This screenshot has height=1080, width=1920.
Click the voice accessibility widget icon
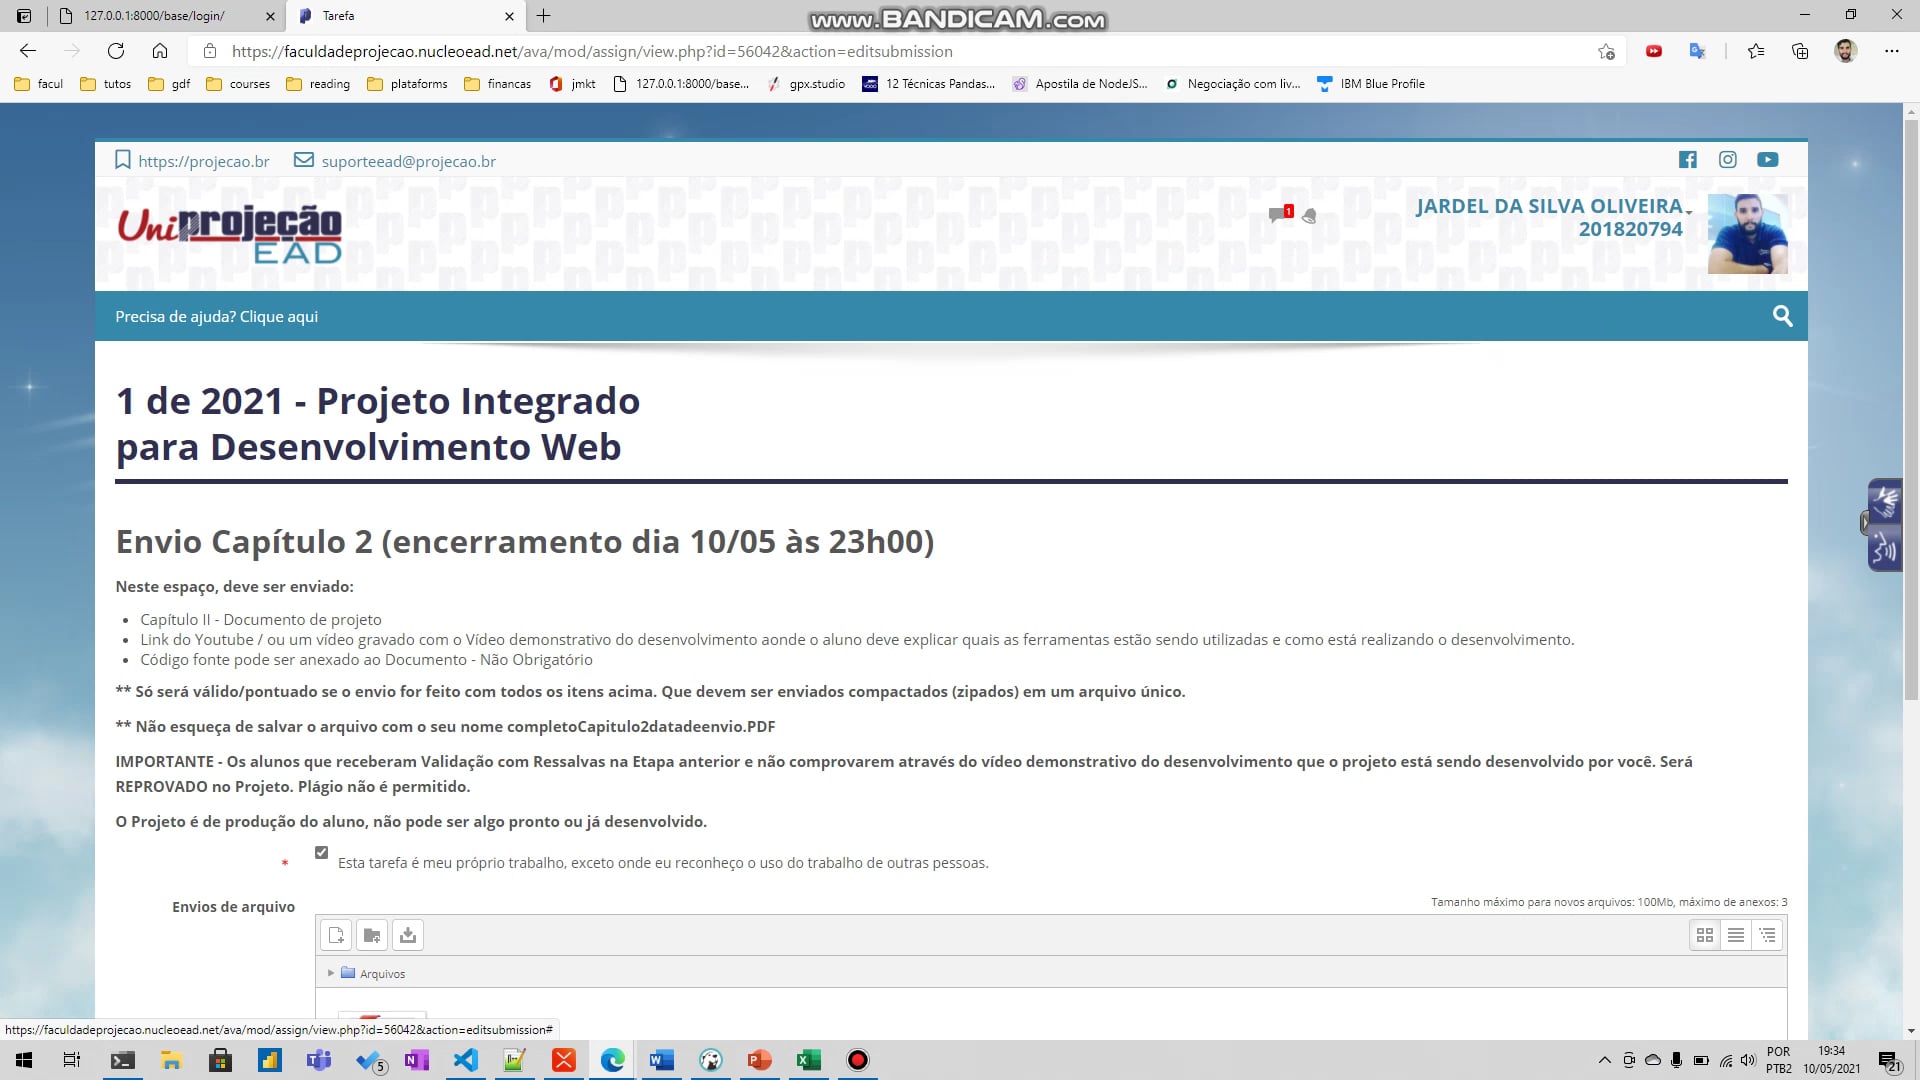click(1885, 548)
